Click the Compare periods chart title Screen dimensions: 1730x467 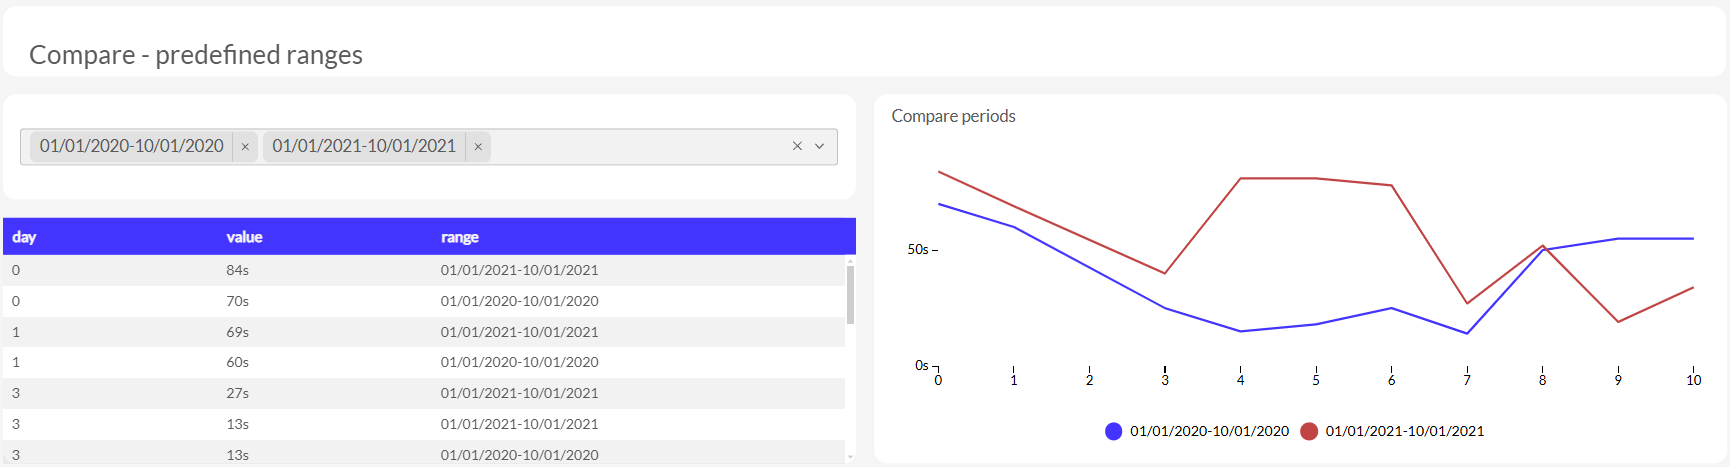pyautogui.click(x=953, y=116)
